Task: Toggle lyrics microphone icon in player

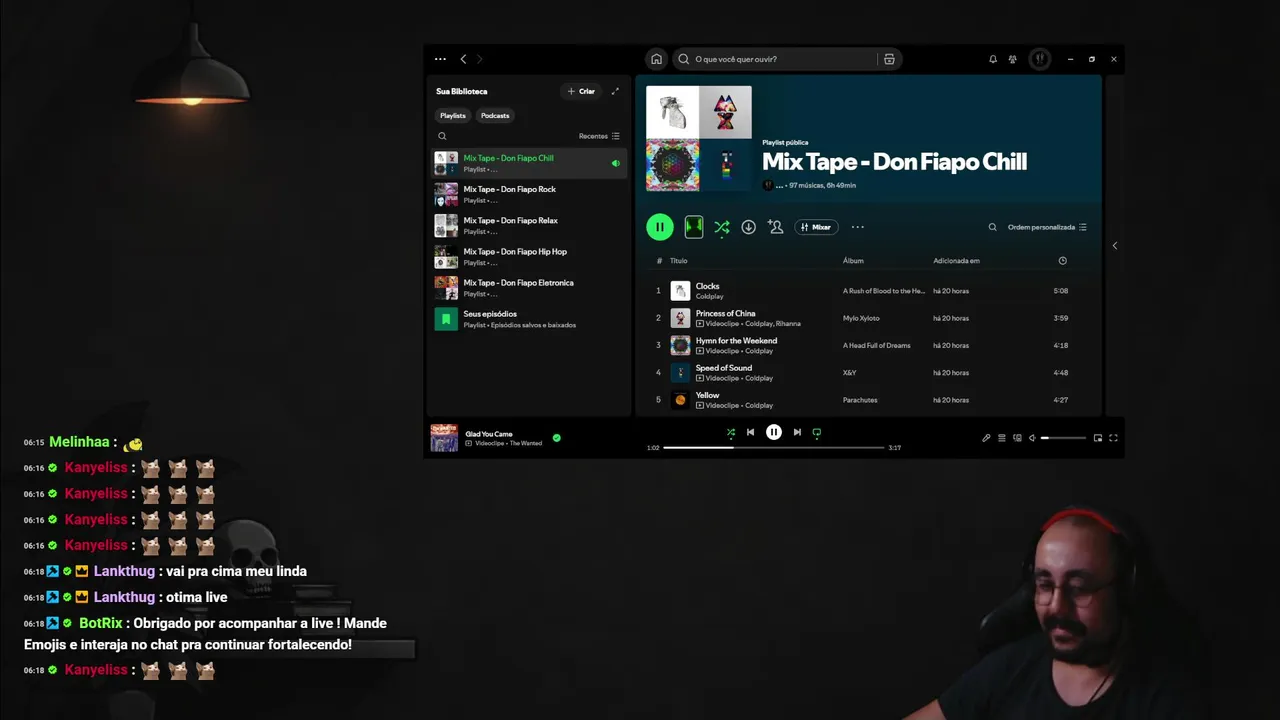Action: (x=986, y=438)
